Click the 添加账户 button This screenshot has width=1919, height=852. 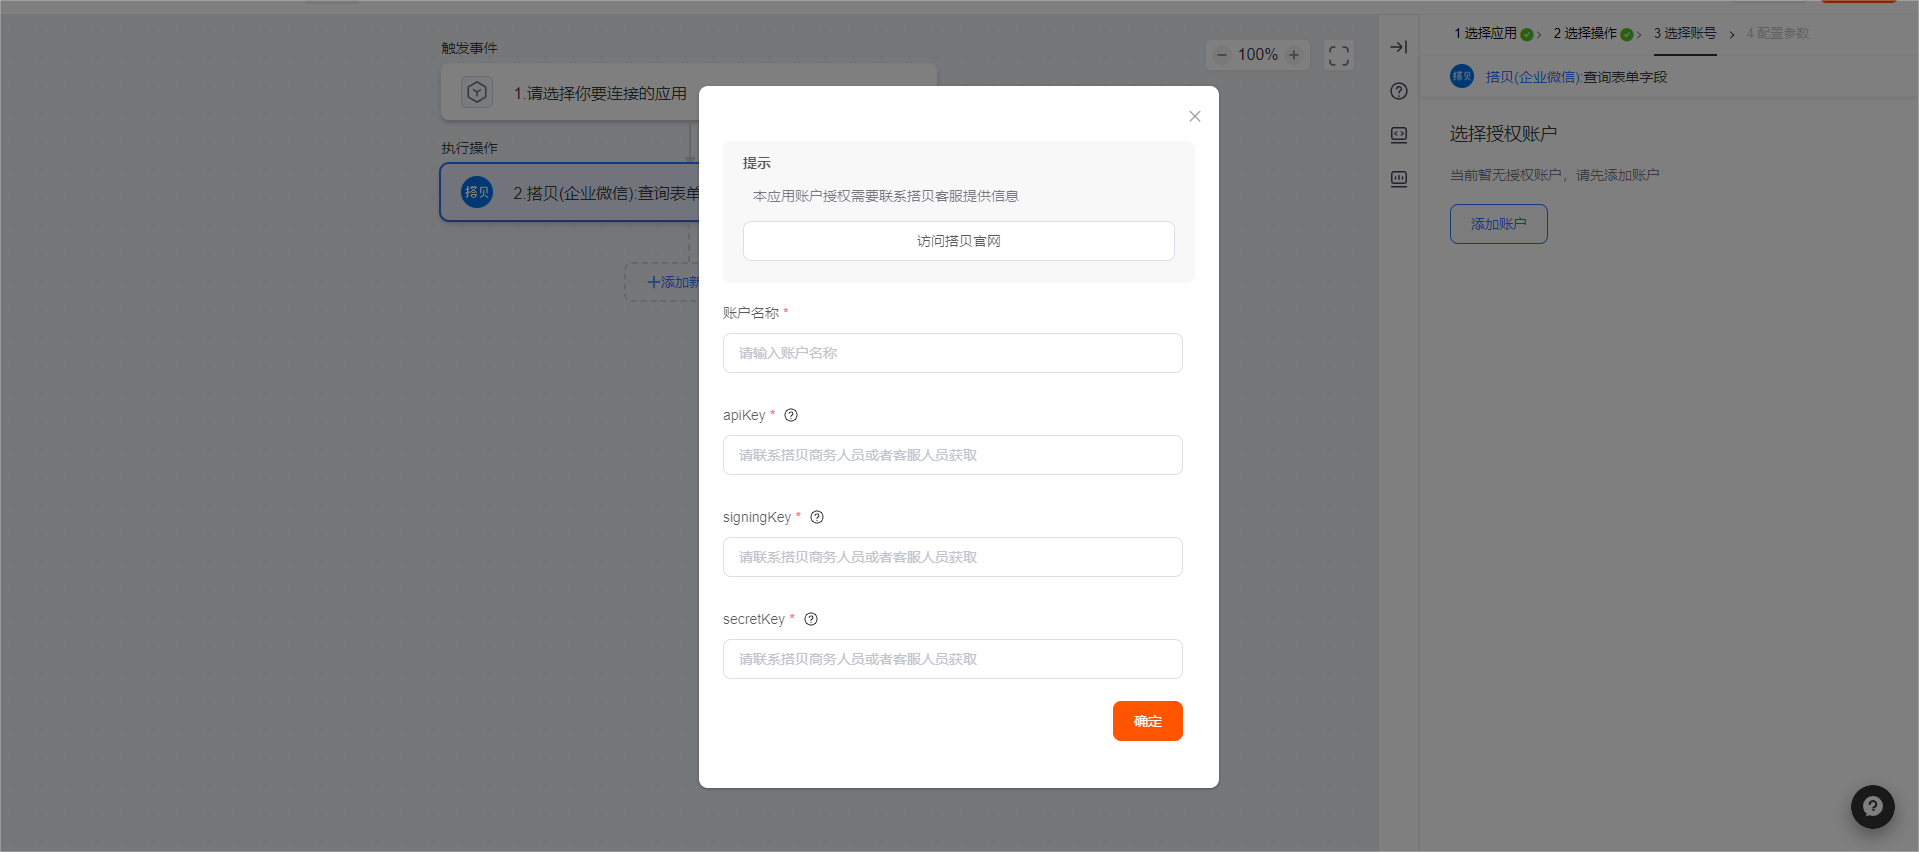pyautogui.click(x=1498, y=224)
